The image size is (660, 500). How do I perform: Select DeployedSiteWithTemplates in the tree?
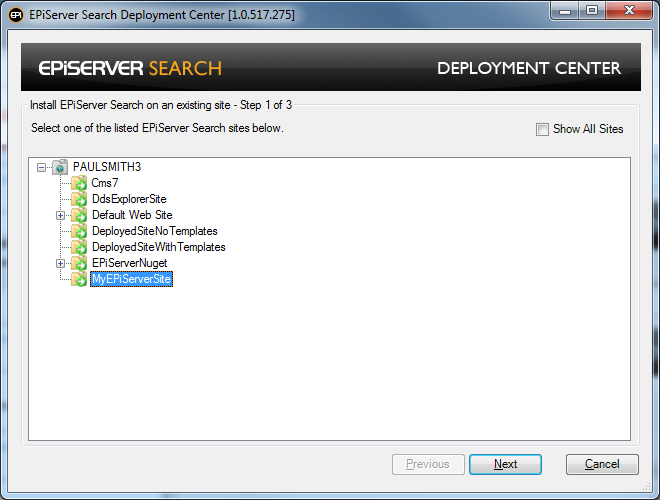(158, 247)
